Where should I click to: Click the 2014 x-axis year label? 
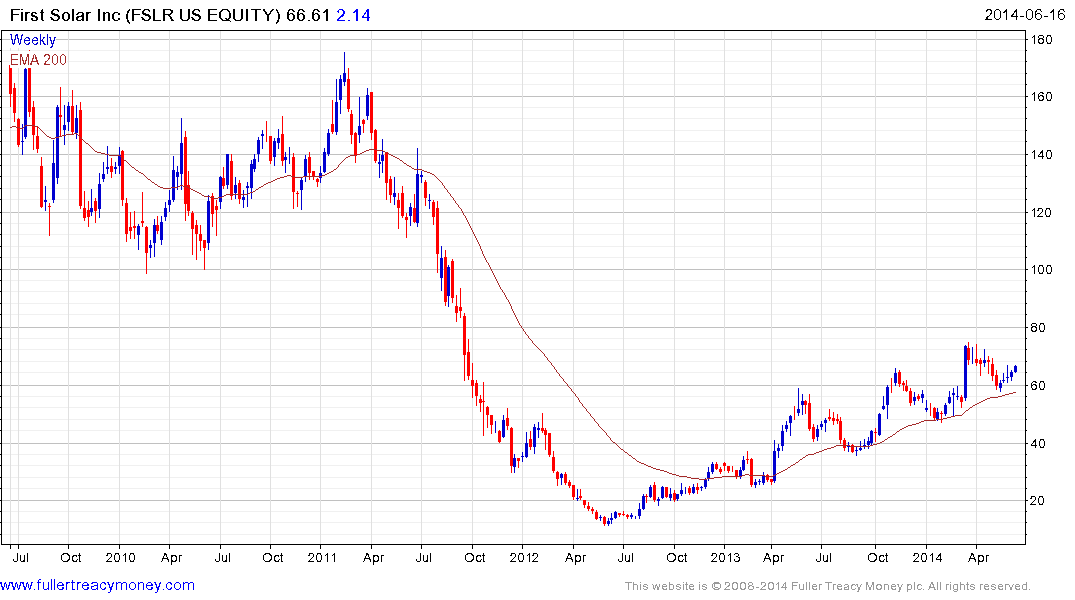coord(928,557)
